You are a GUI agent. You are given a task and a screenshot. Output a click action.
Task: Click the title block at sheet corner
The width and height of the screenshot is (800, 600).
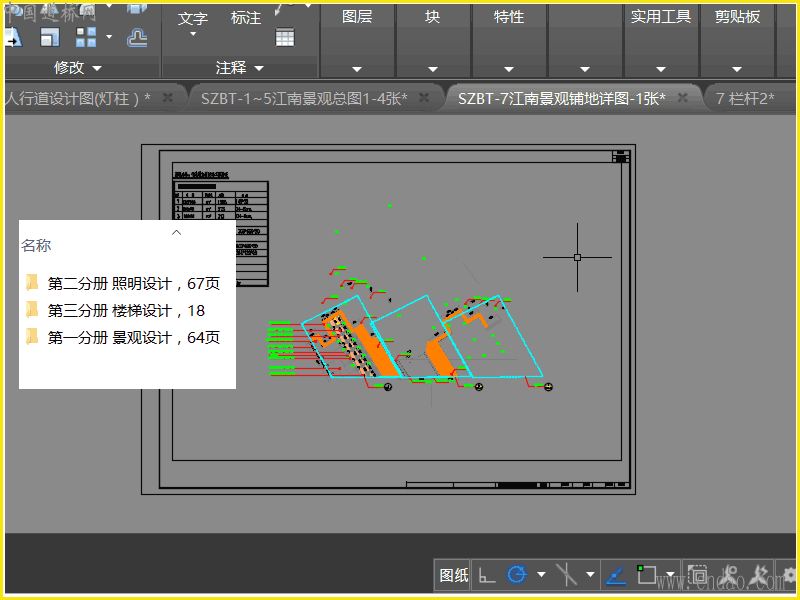click(518, 485)
